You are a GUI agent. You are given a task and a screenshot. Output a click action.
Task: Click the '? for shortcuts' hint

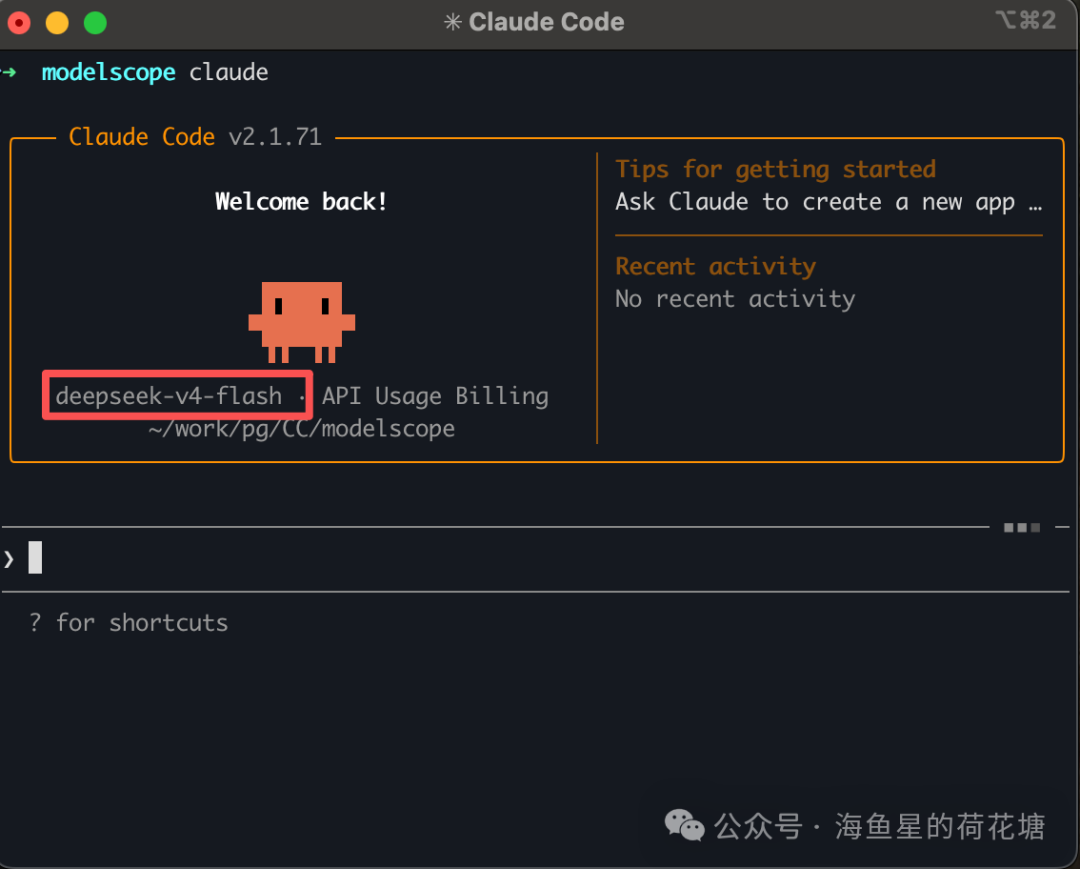(x=129, y=623)
